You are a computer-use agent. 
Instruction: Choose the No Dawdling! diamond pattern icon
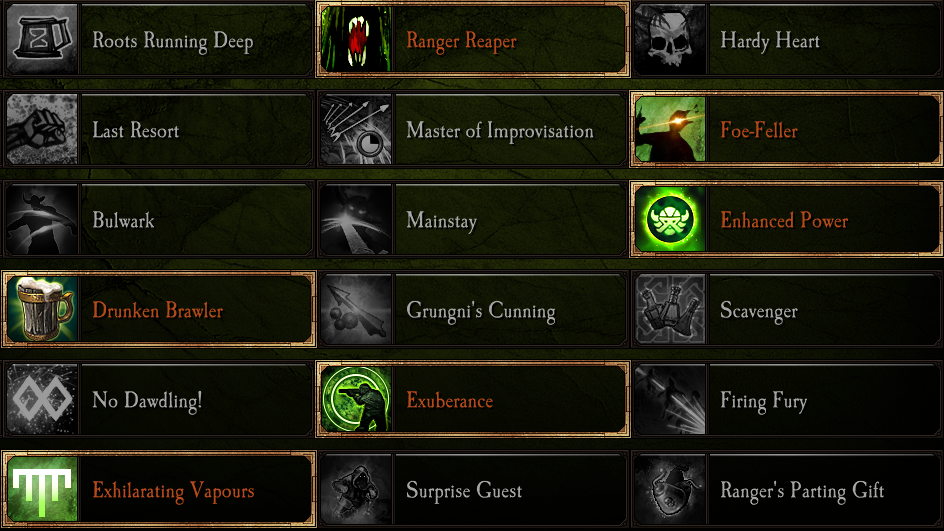42,399
